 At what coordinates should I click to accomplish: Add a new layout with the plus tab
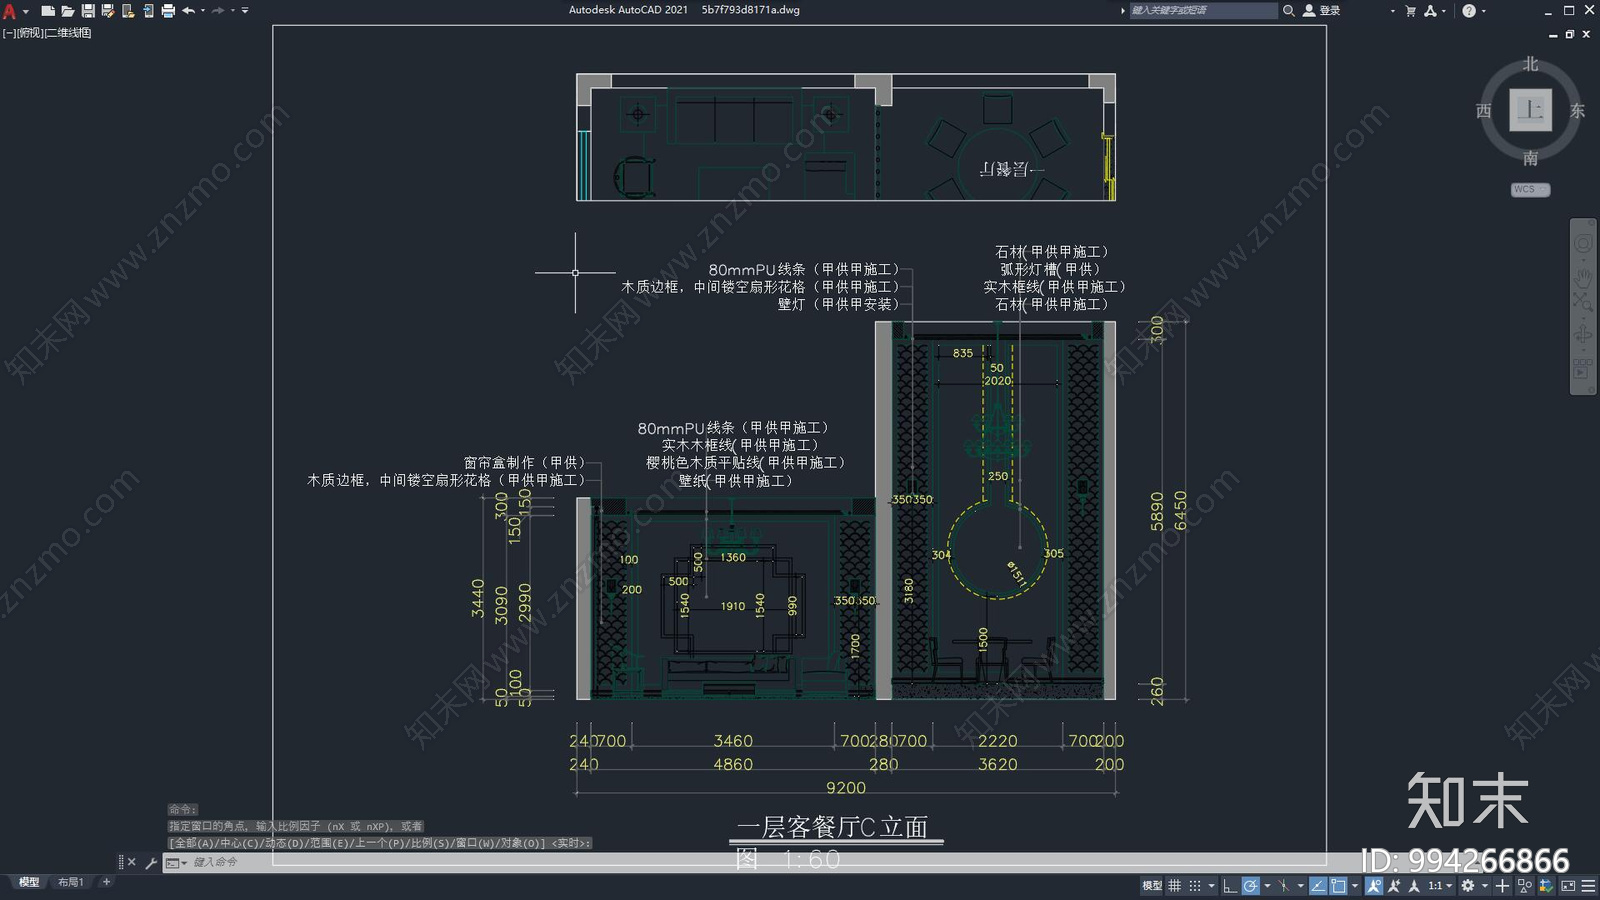point(106,882)
